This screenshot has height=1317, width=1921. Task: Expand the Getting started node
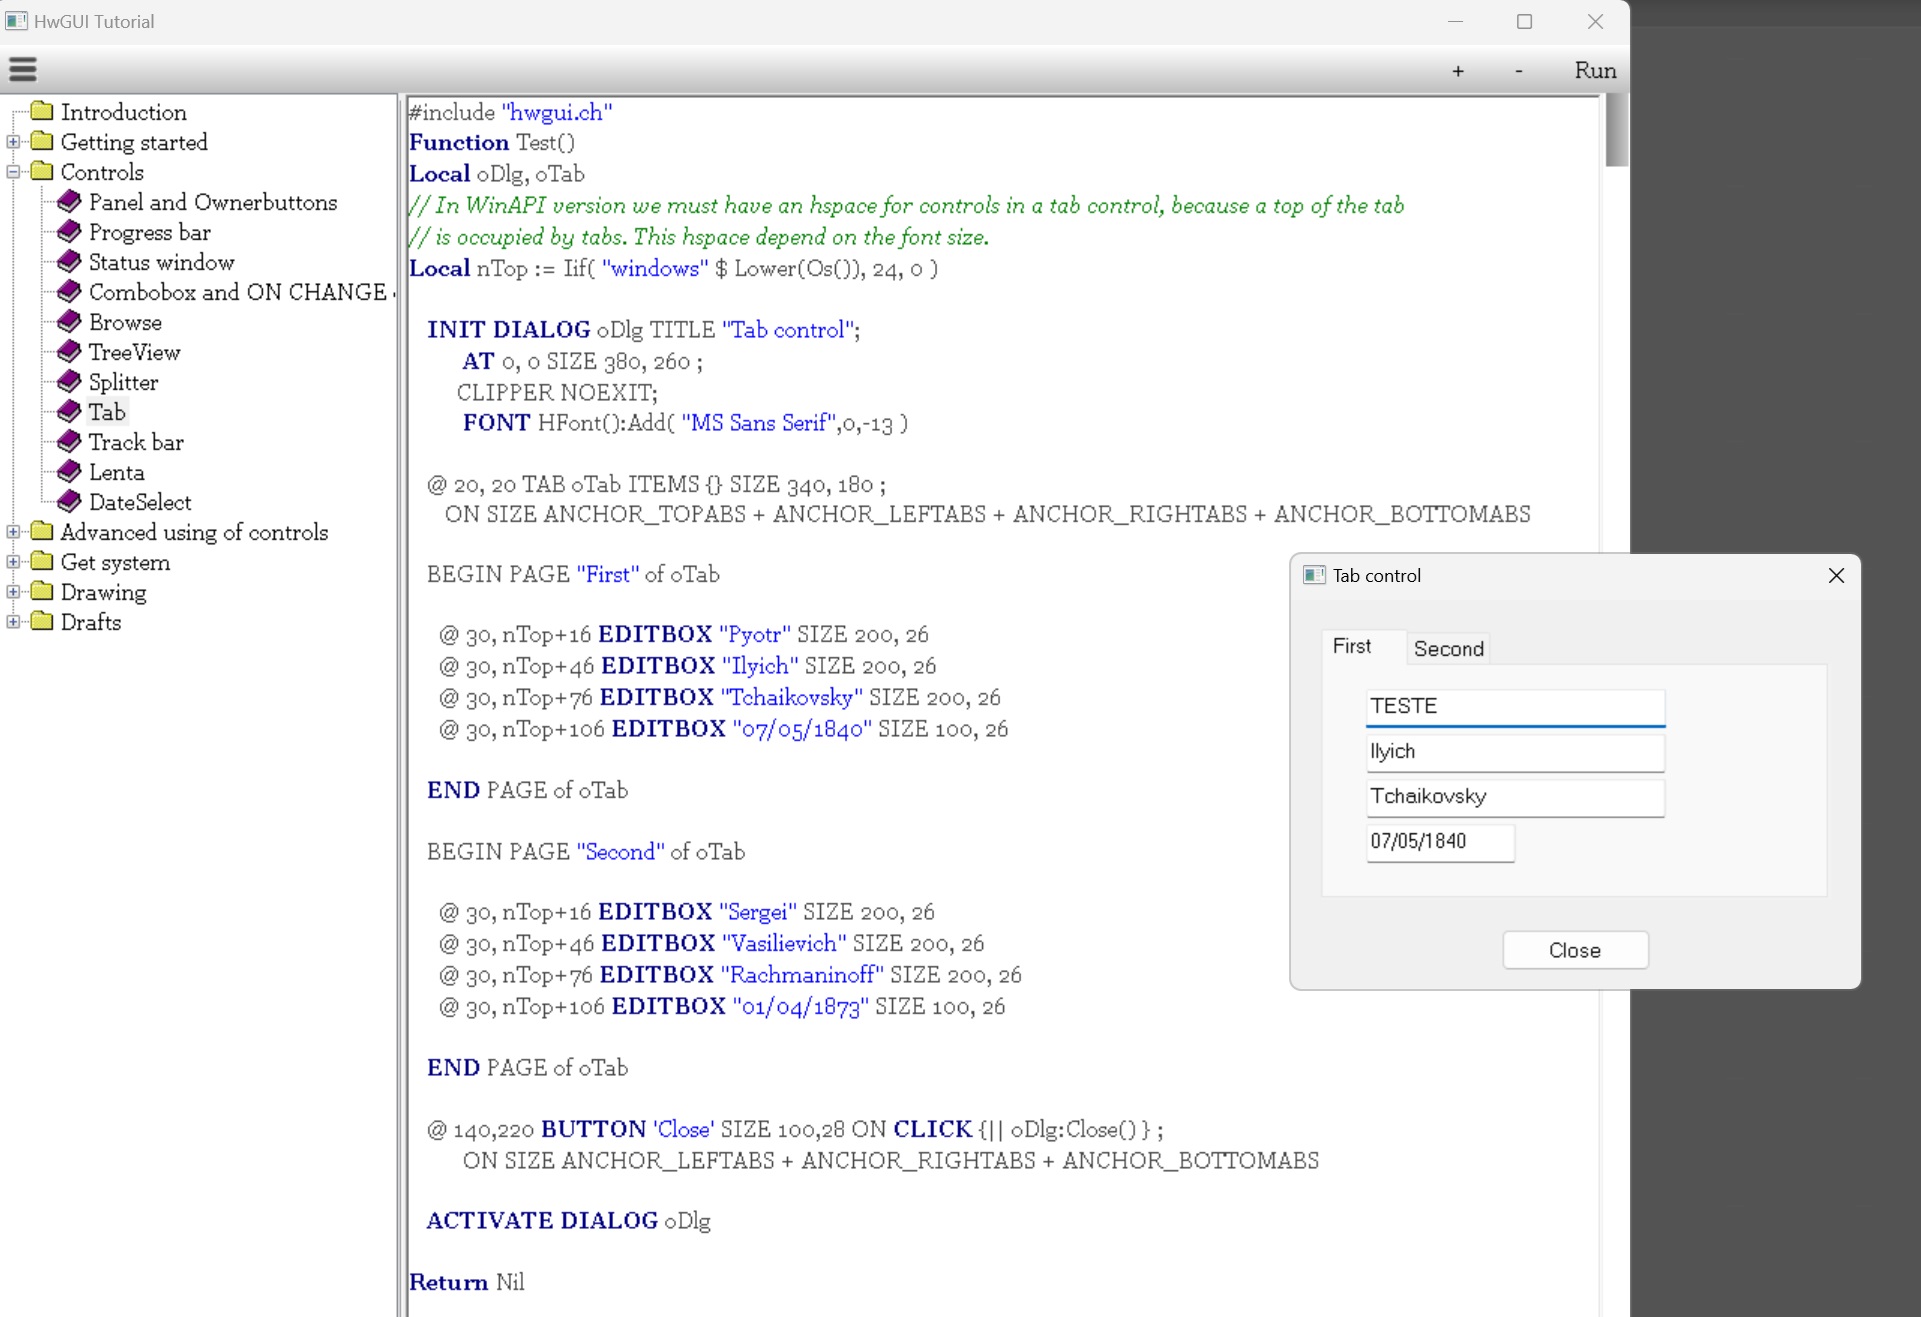[x=14, y=142]
